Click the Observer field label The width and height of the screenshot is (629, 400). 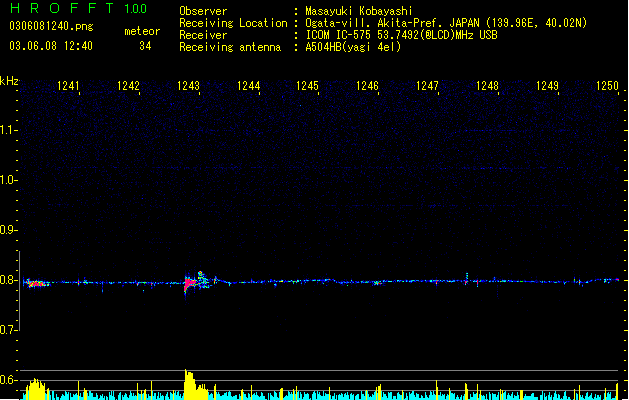pyautogui.click(x=203, y=11)
